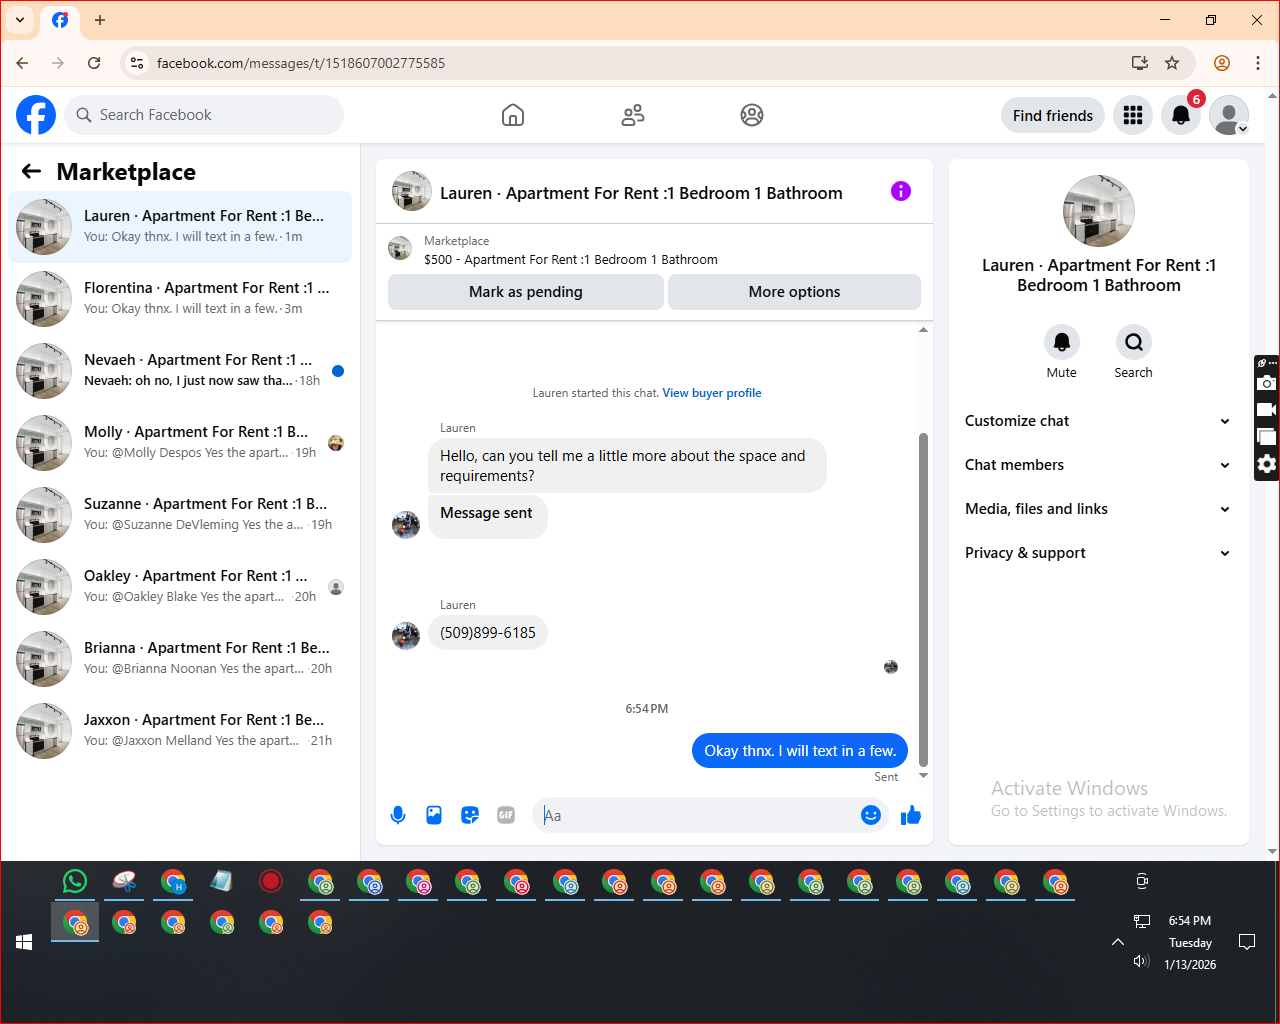
Task: Click Mark as pending button
Action: 526,292
